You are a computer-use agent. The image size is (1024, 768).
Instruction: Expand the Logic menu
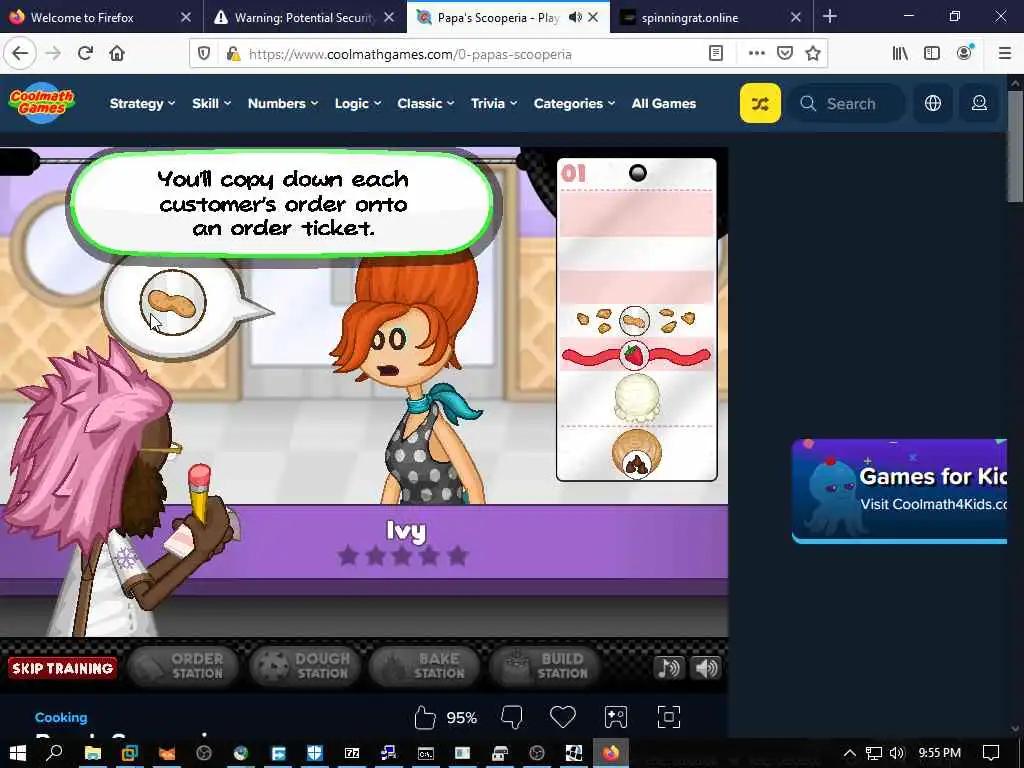click(358, 103)
